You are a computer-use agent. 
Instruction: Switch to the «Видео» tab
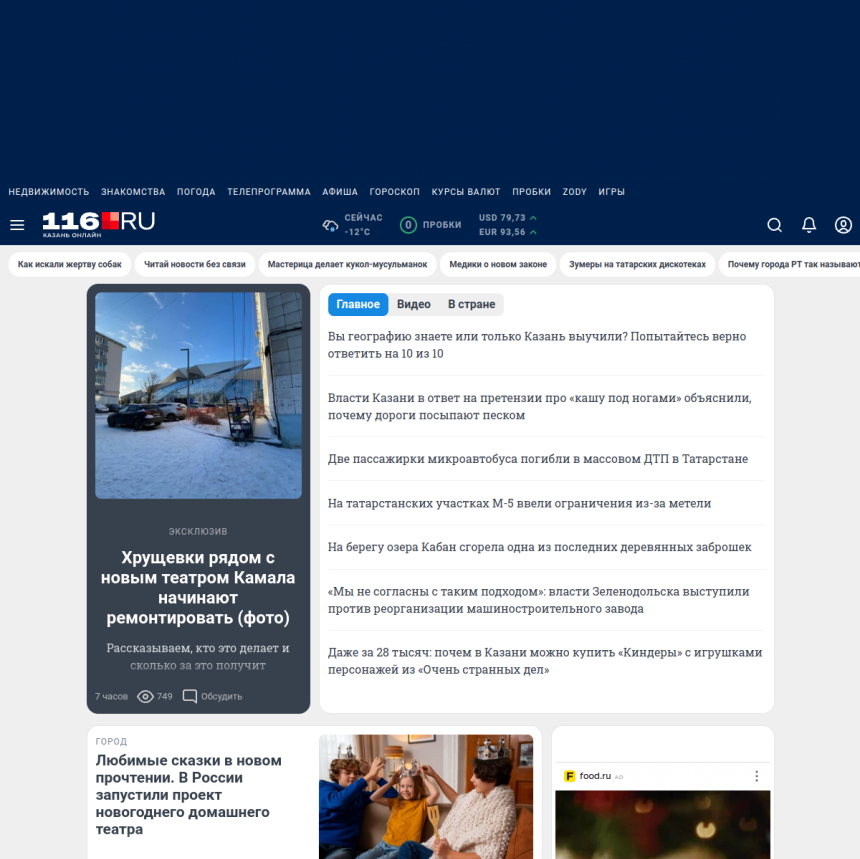(x=413, y=304)
